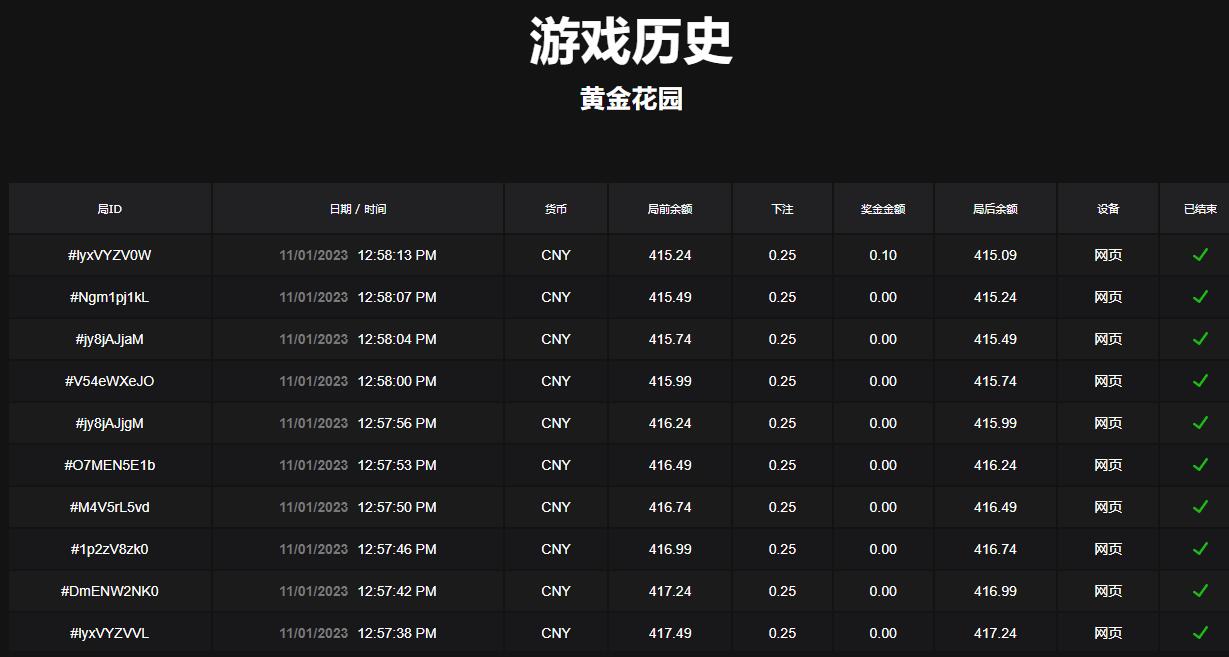Select round ID #M4V5rL5vd
Screen dimensions: 1229x657
[110, 507]
